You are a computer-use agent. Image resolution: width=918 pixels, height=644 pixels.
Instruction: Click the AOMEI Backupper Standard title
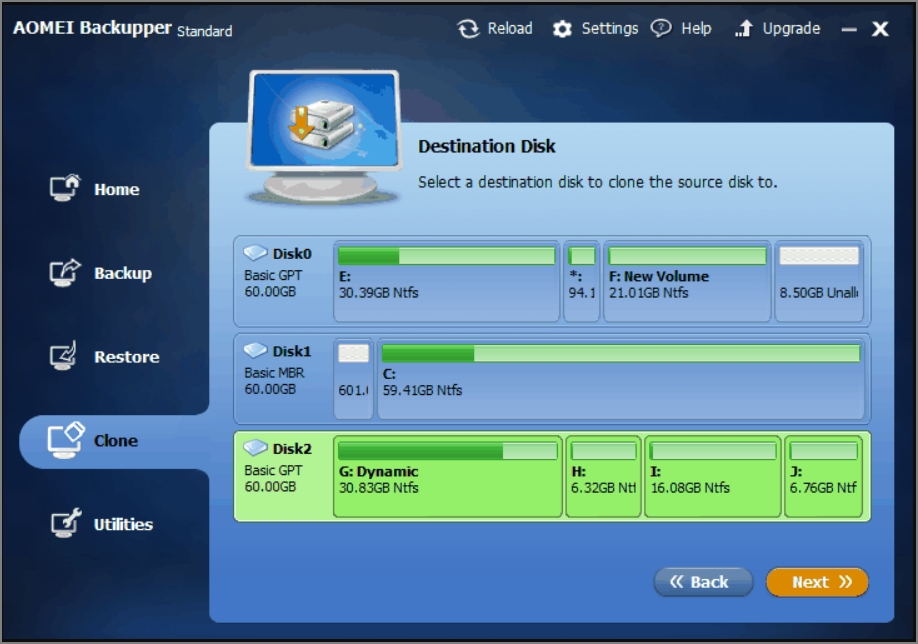pos(122,28)
